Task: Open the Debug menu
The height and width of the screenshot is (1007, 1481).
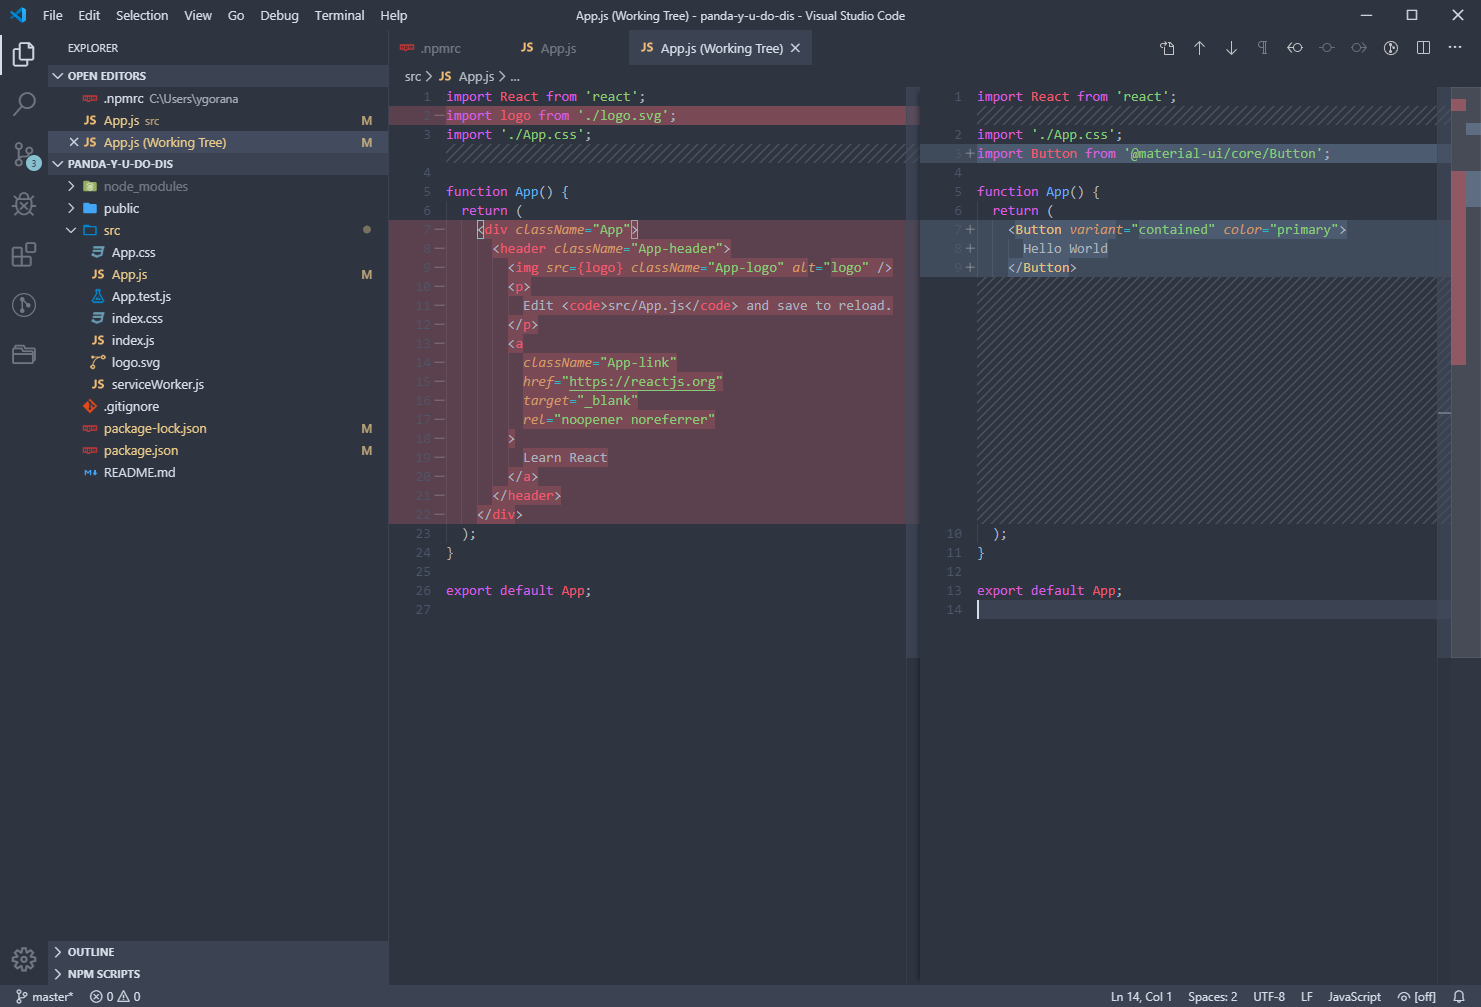Action: point(279,15)
